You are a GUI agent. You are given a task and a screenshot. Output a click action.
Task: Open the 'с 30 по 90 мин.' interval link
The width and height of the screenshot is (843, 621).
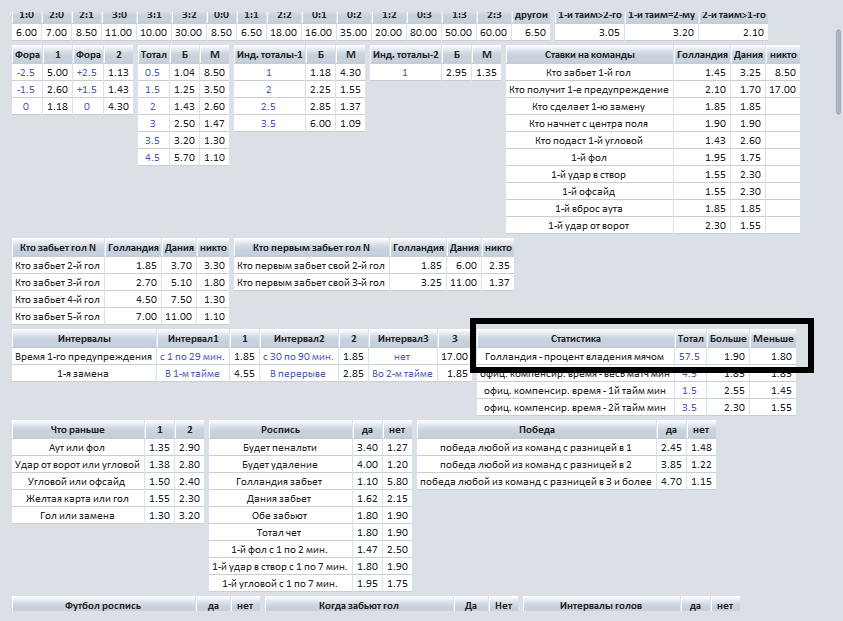coord(298,356)
